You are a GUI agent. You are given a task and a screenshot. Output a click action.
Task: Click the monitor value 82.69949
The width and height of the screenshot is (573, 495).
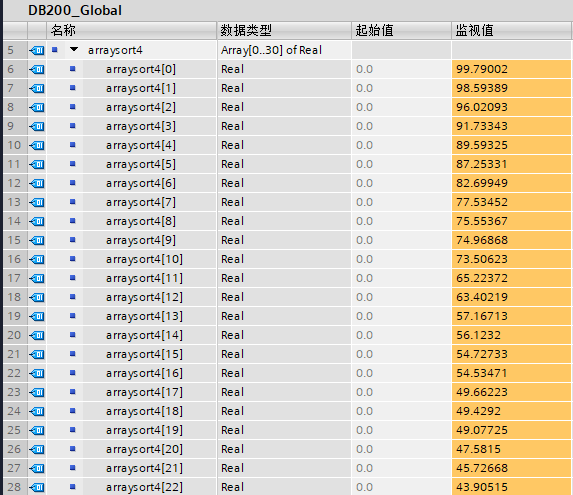pos(511,183)
